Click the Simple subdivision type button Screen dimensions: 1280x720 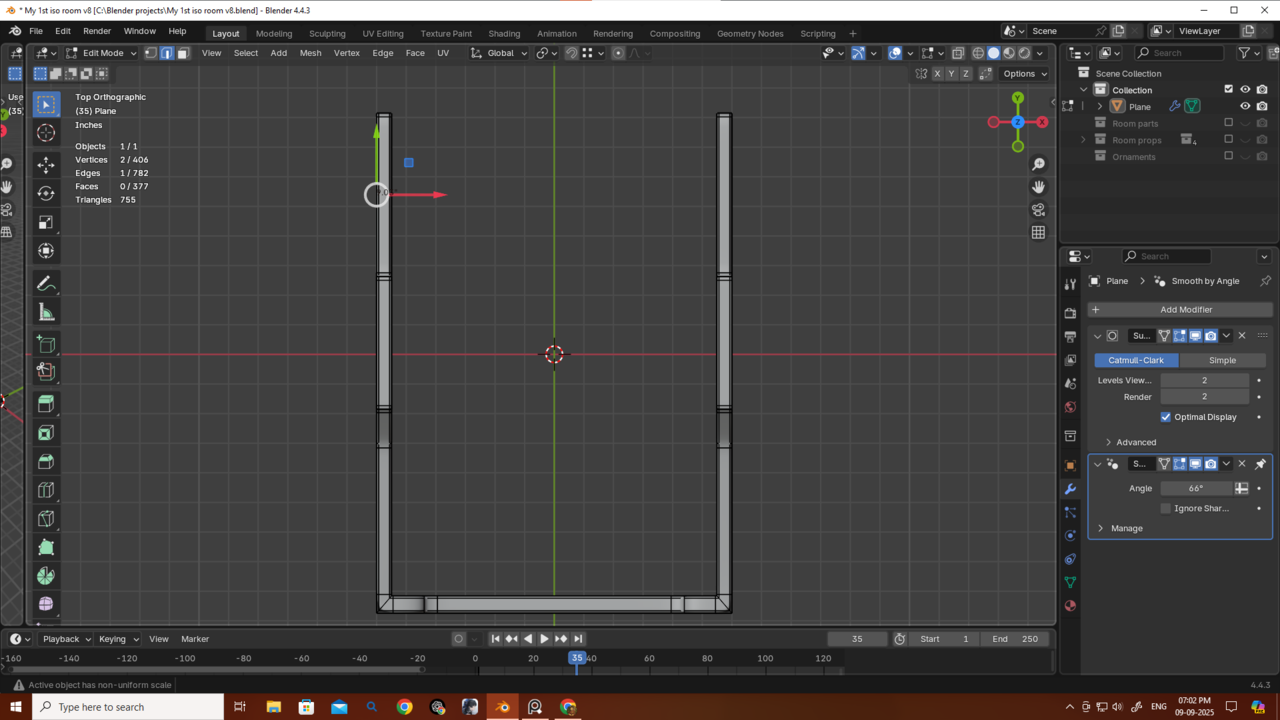1222,360
